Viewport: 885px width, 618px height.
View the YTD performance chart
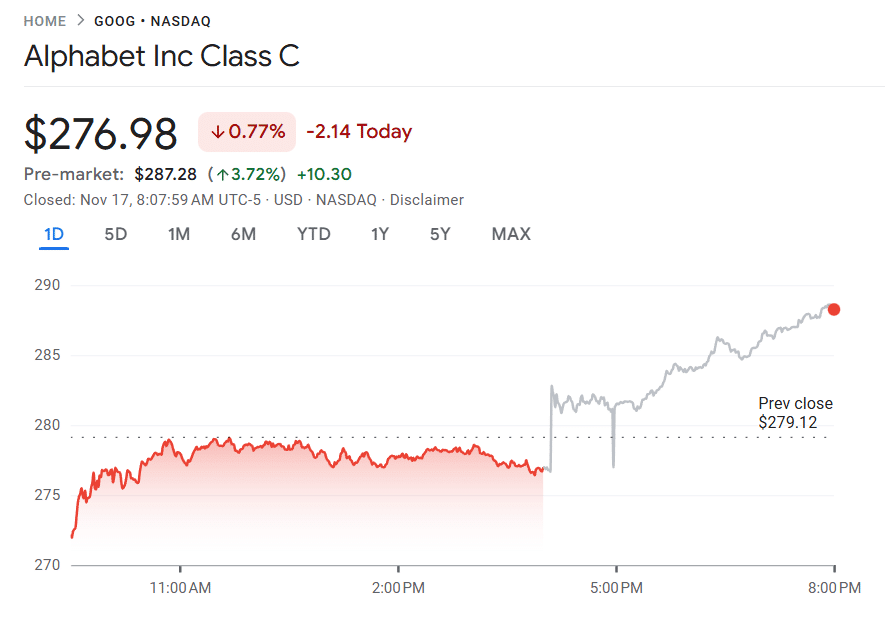(x=313, y=234)
